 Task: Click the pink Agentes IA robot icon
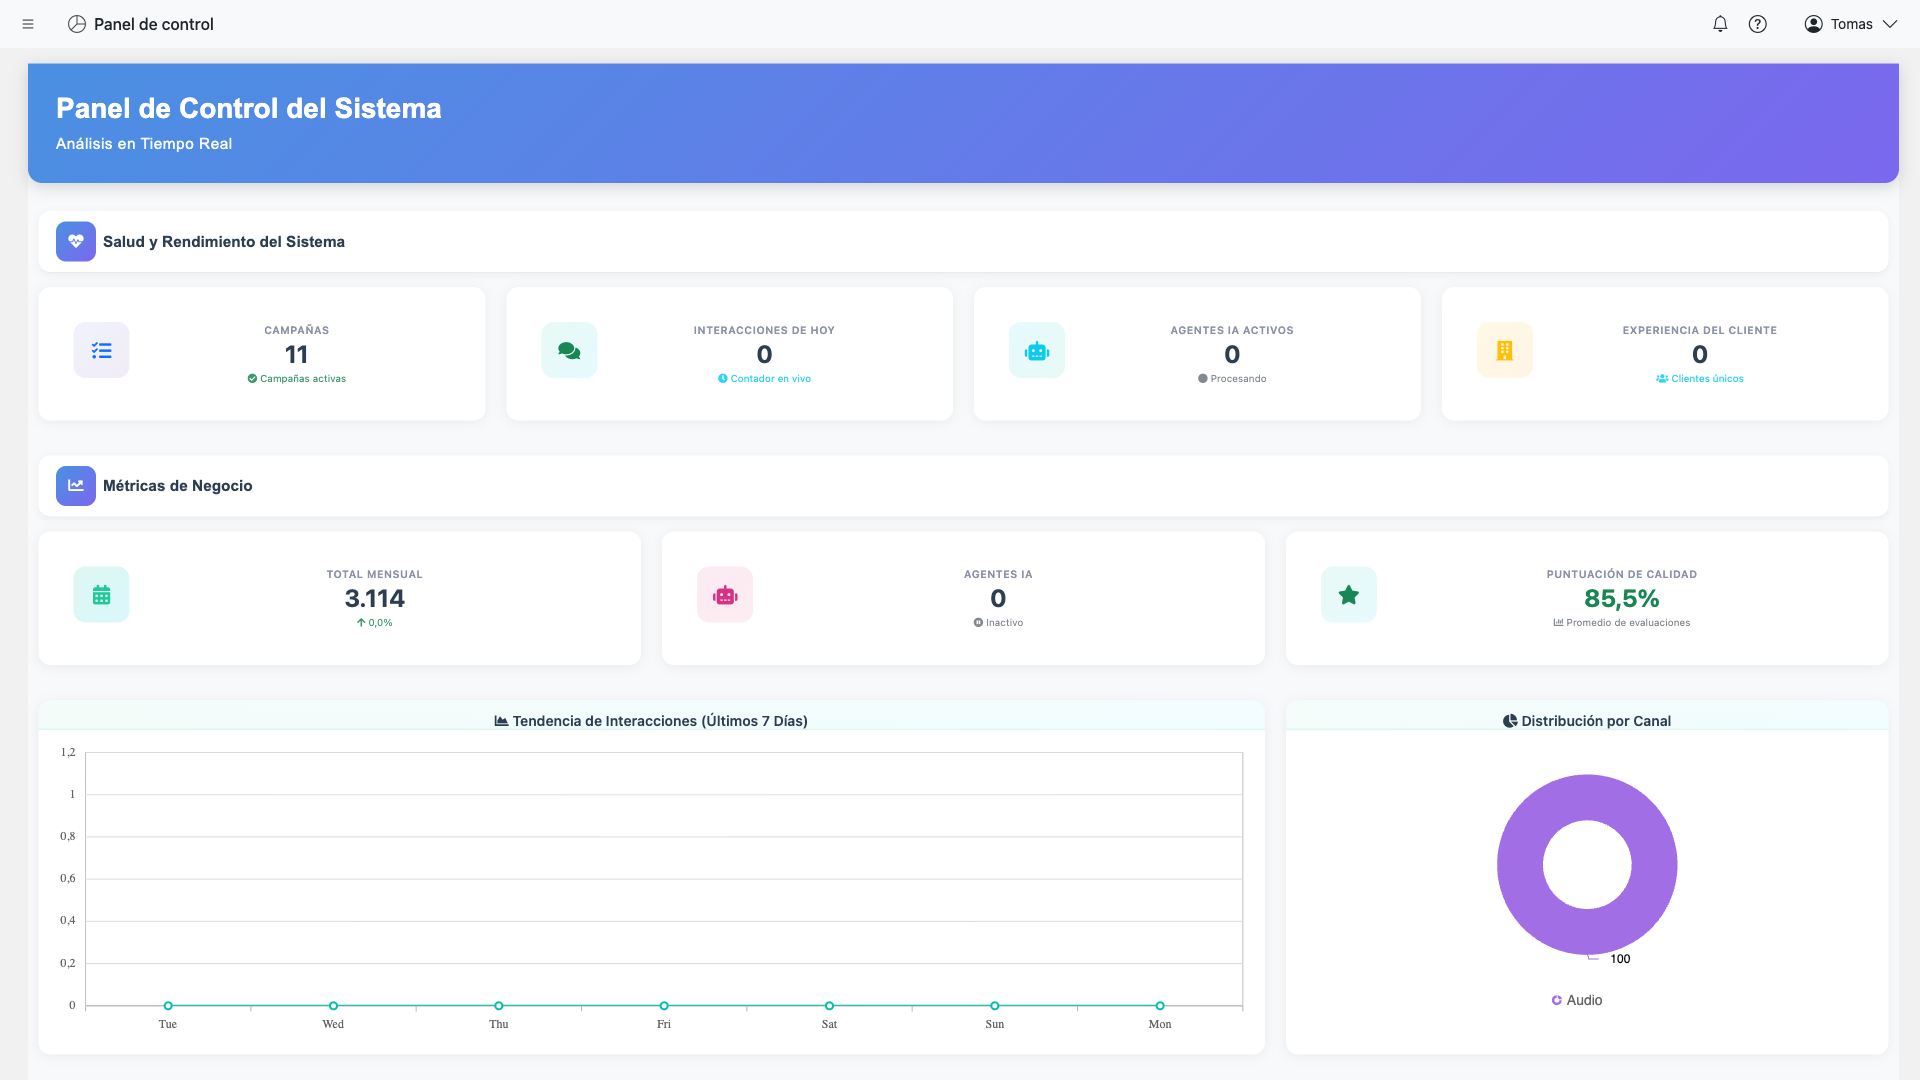pos(724,594)
